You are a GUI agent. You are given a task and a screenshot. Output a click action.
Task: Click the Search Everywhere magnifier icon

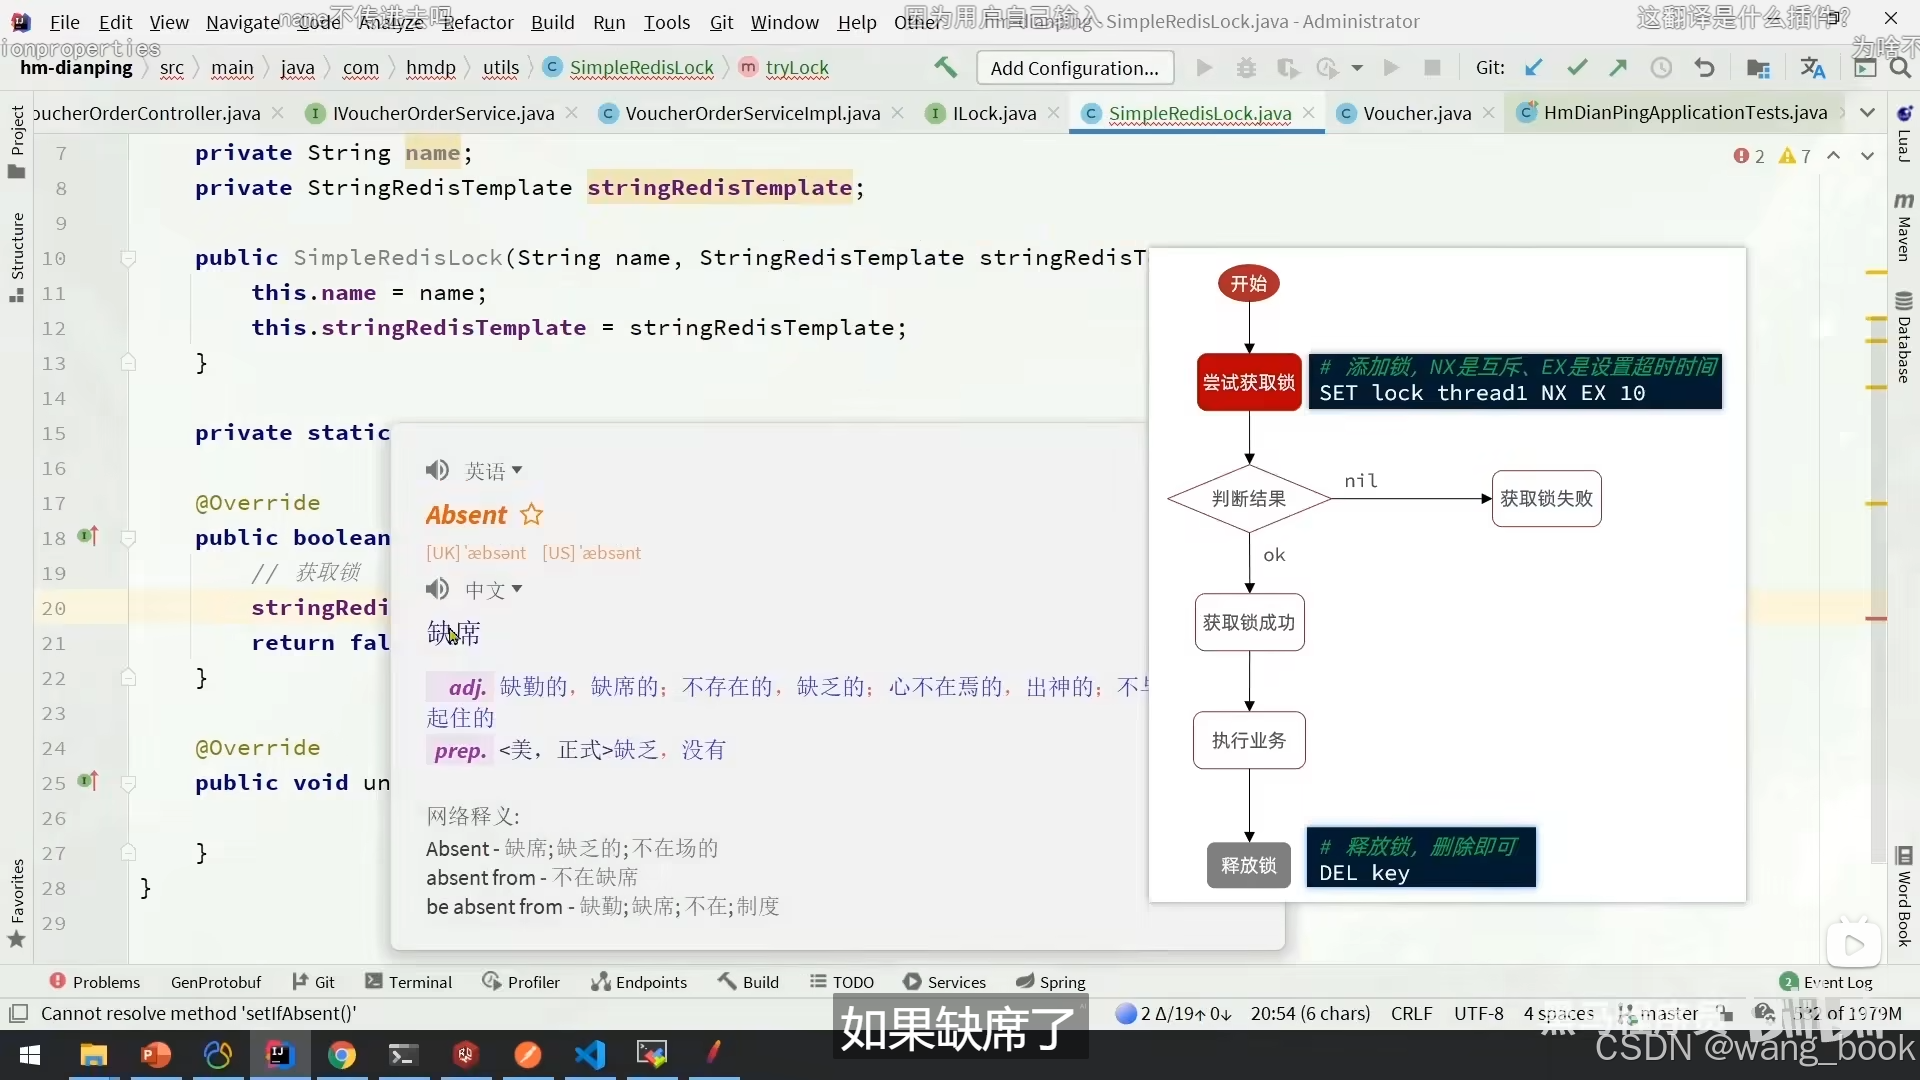pos(1900,68)
